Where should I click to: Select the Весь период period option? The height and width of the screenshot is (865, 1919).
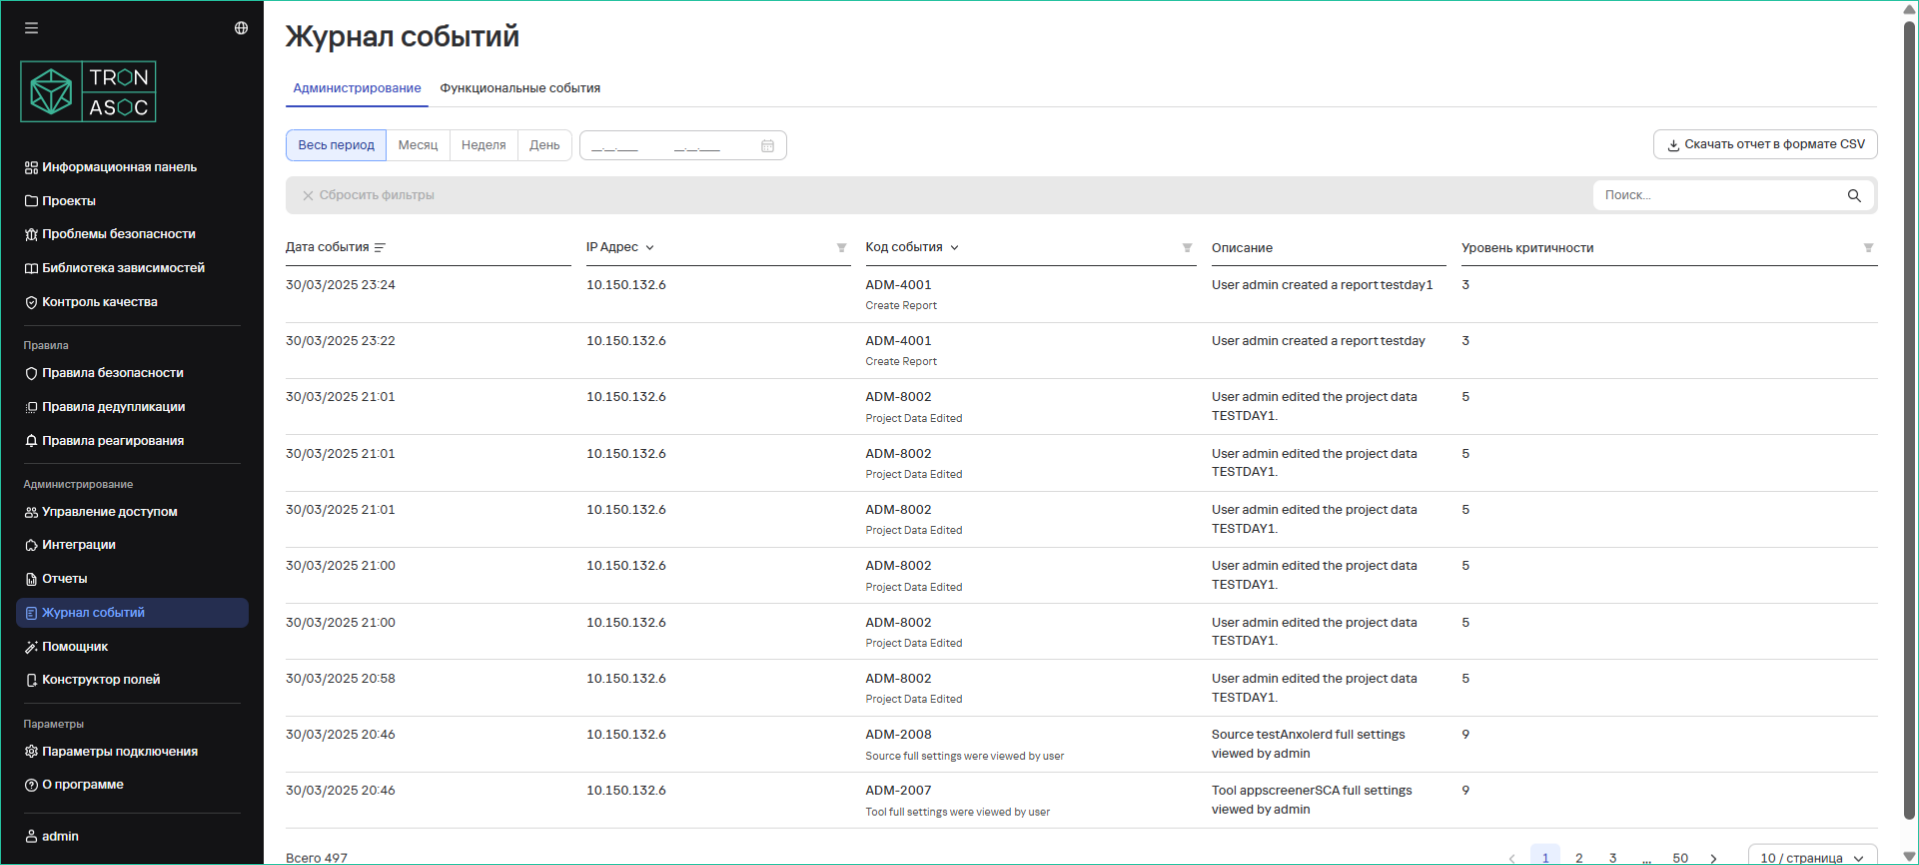click(336, 145)
